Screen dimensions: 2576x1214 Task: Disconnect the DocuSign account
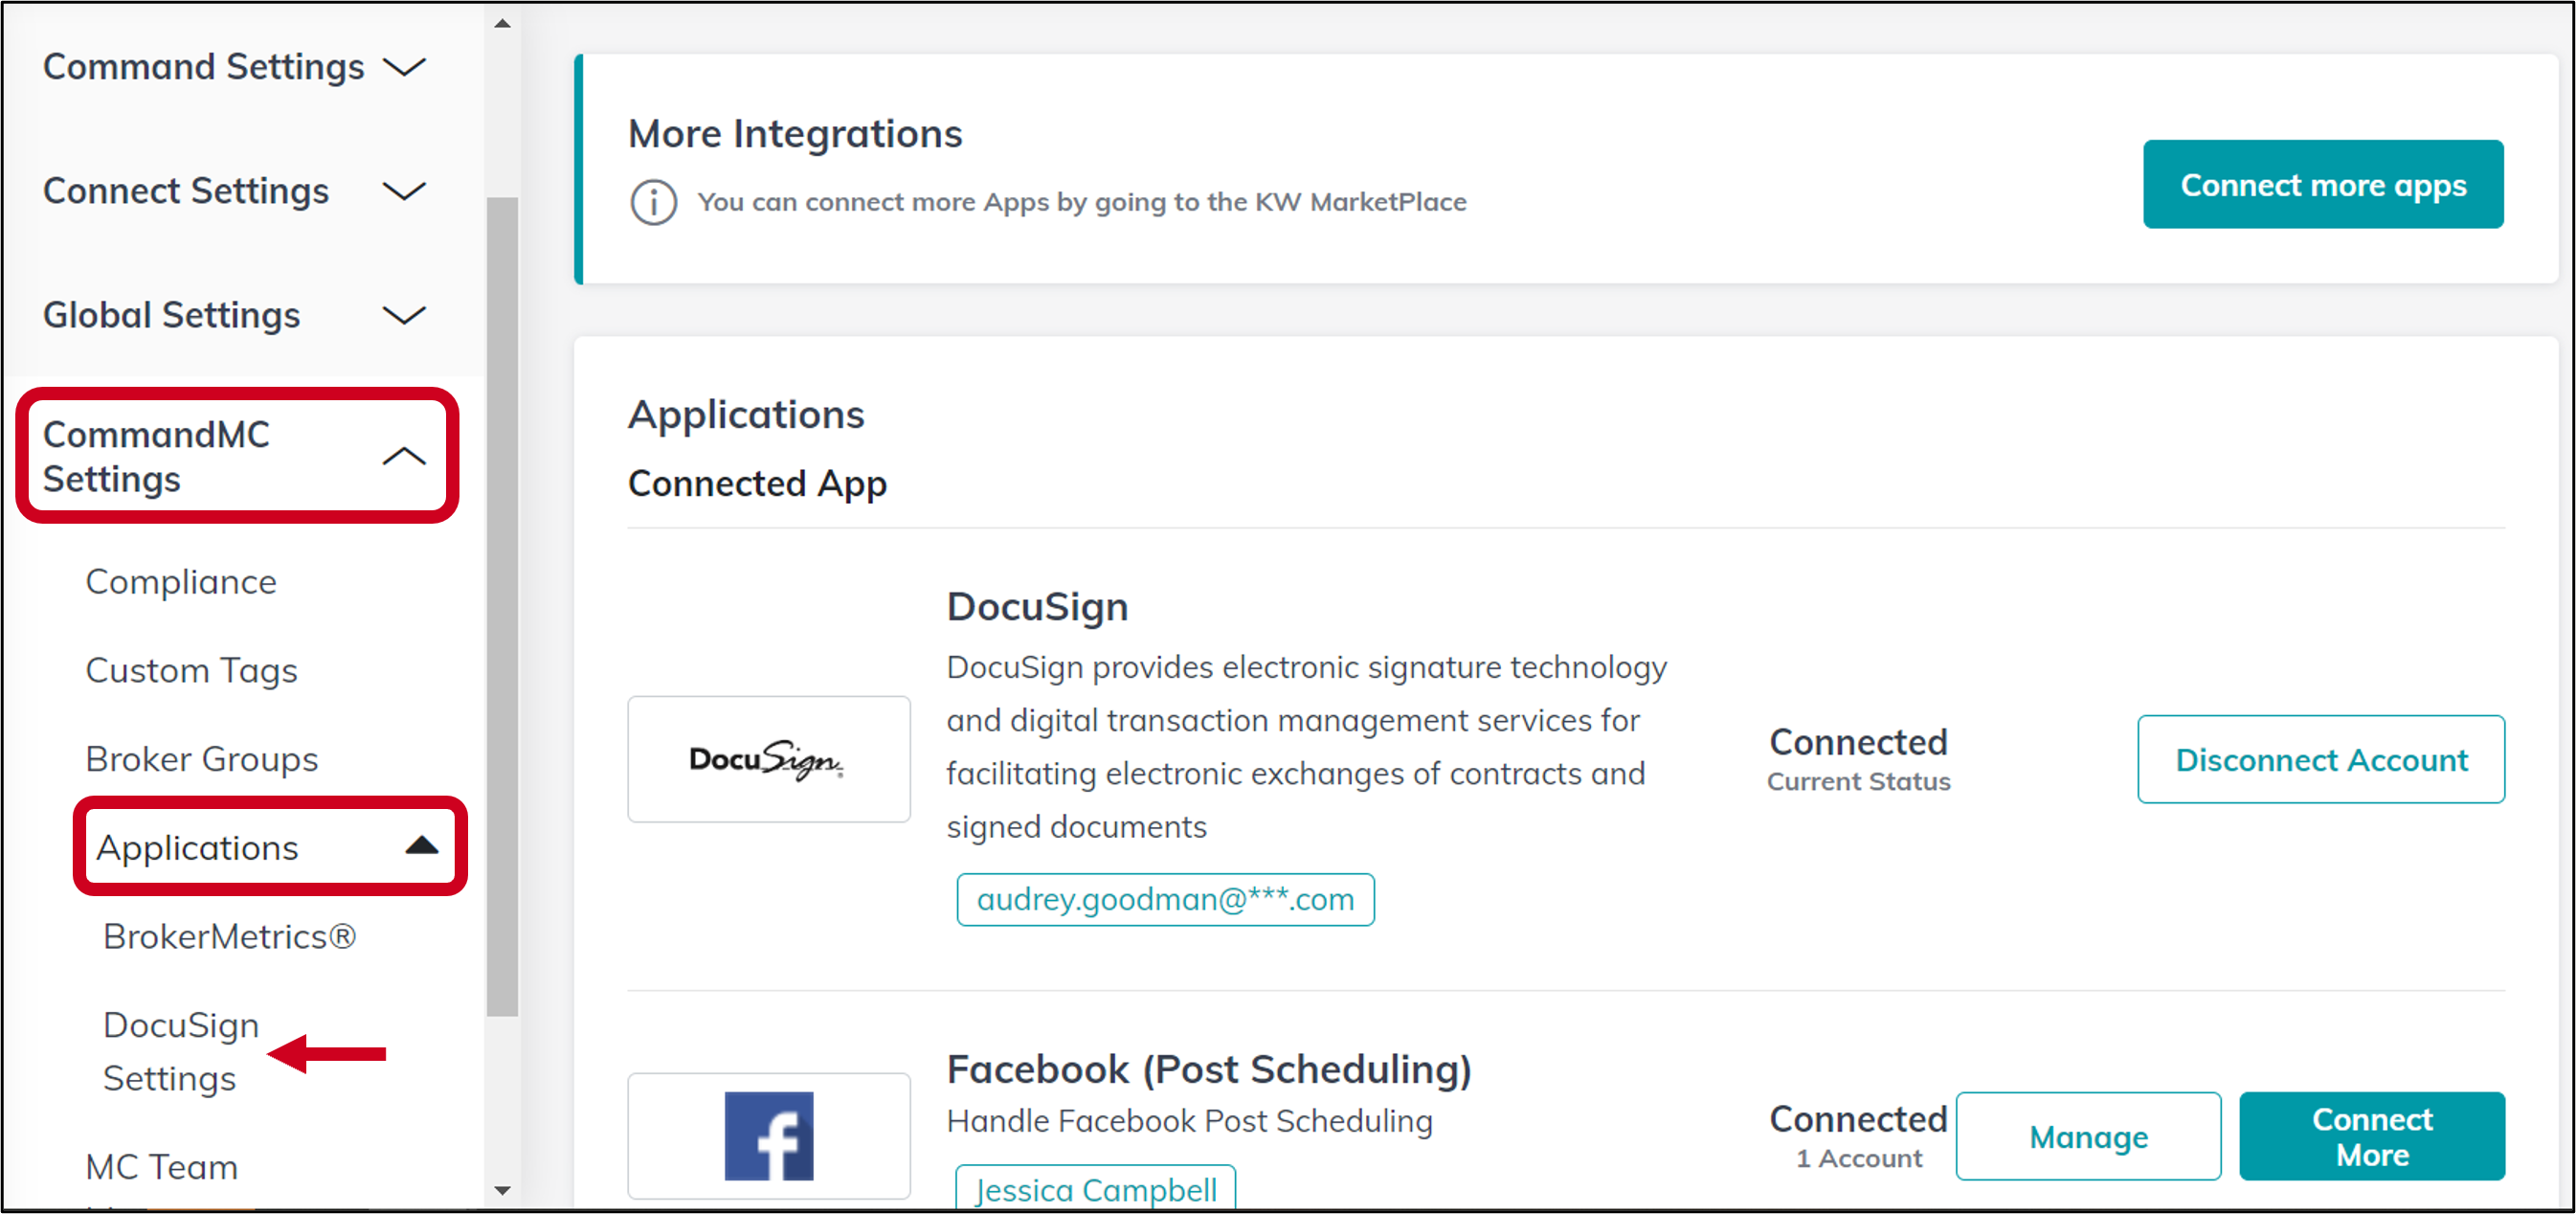2321,760
